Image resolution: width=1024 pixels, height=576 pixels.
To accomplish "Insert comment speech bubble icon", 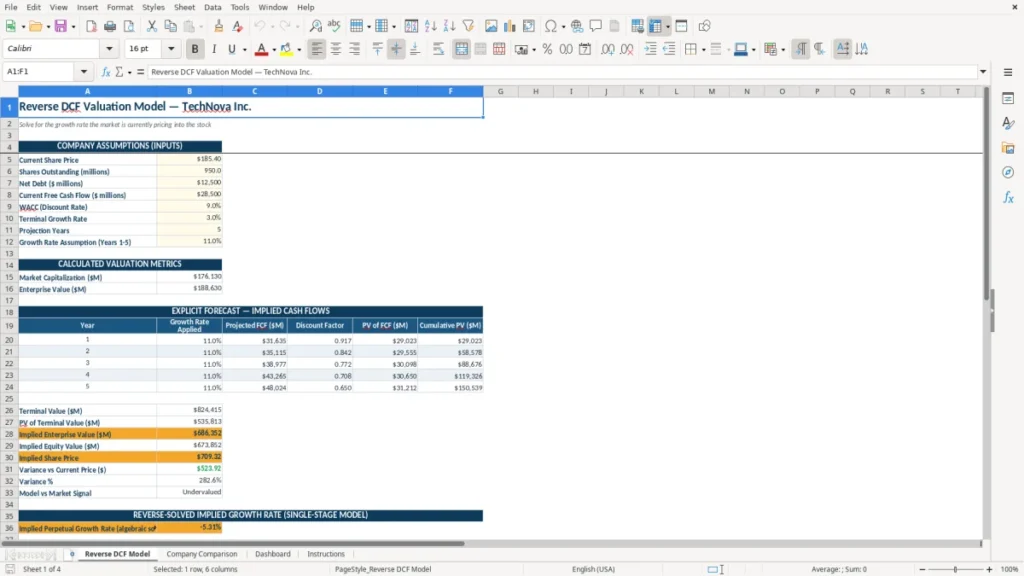I will [x=596, y=26].
